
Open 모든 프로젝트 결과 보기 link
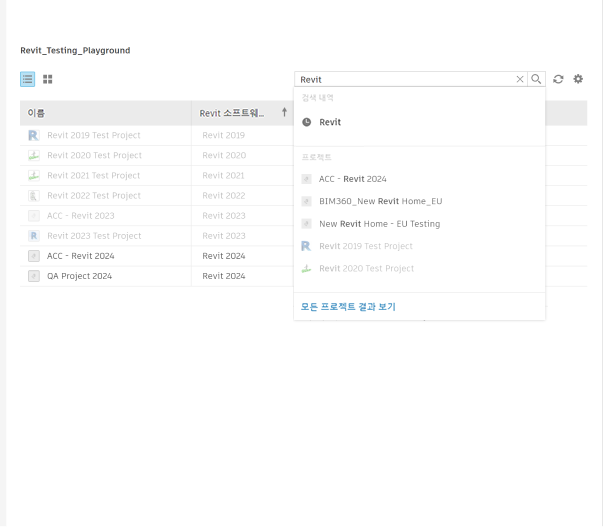click(x=348, y=307)
